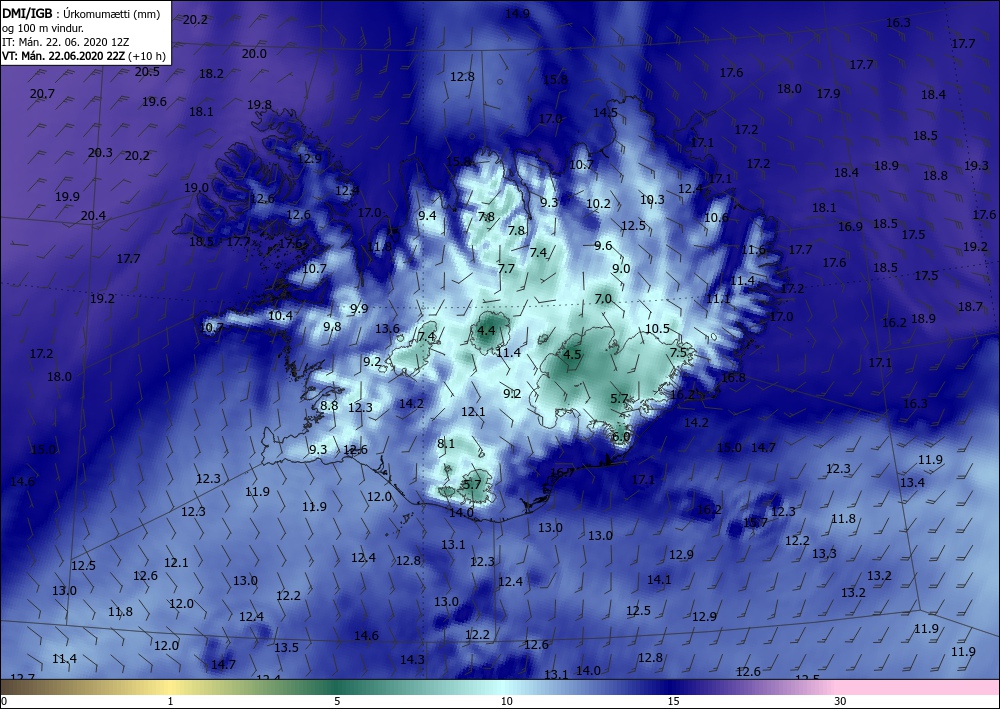Click the 'IT: Mán. 22. 06. 2020 12Z' line

tap(66, 42)
